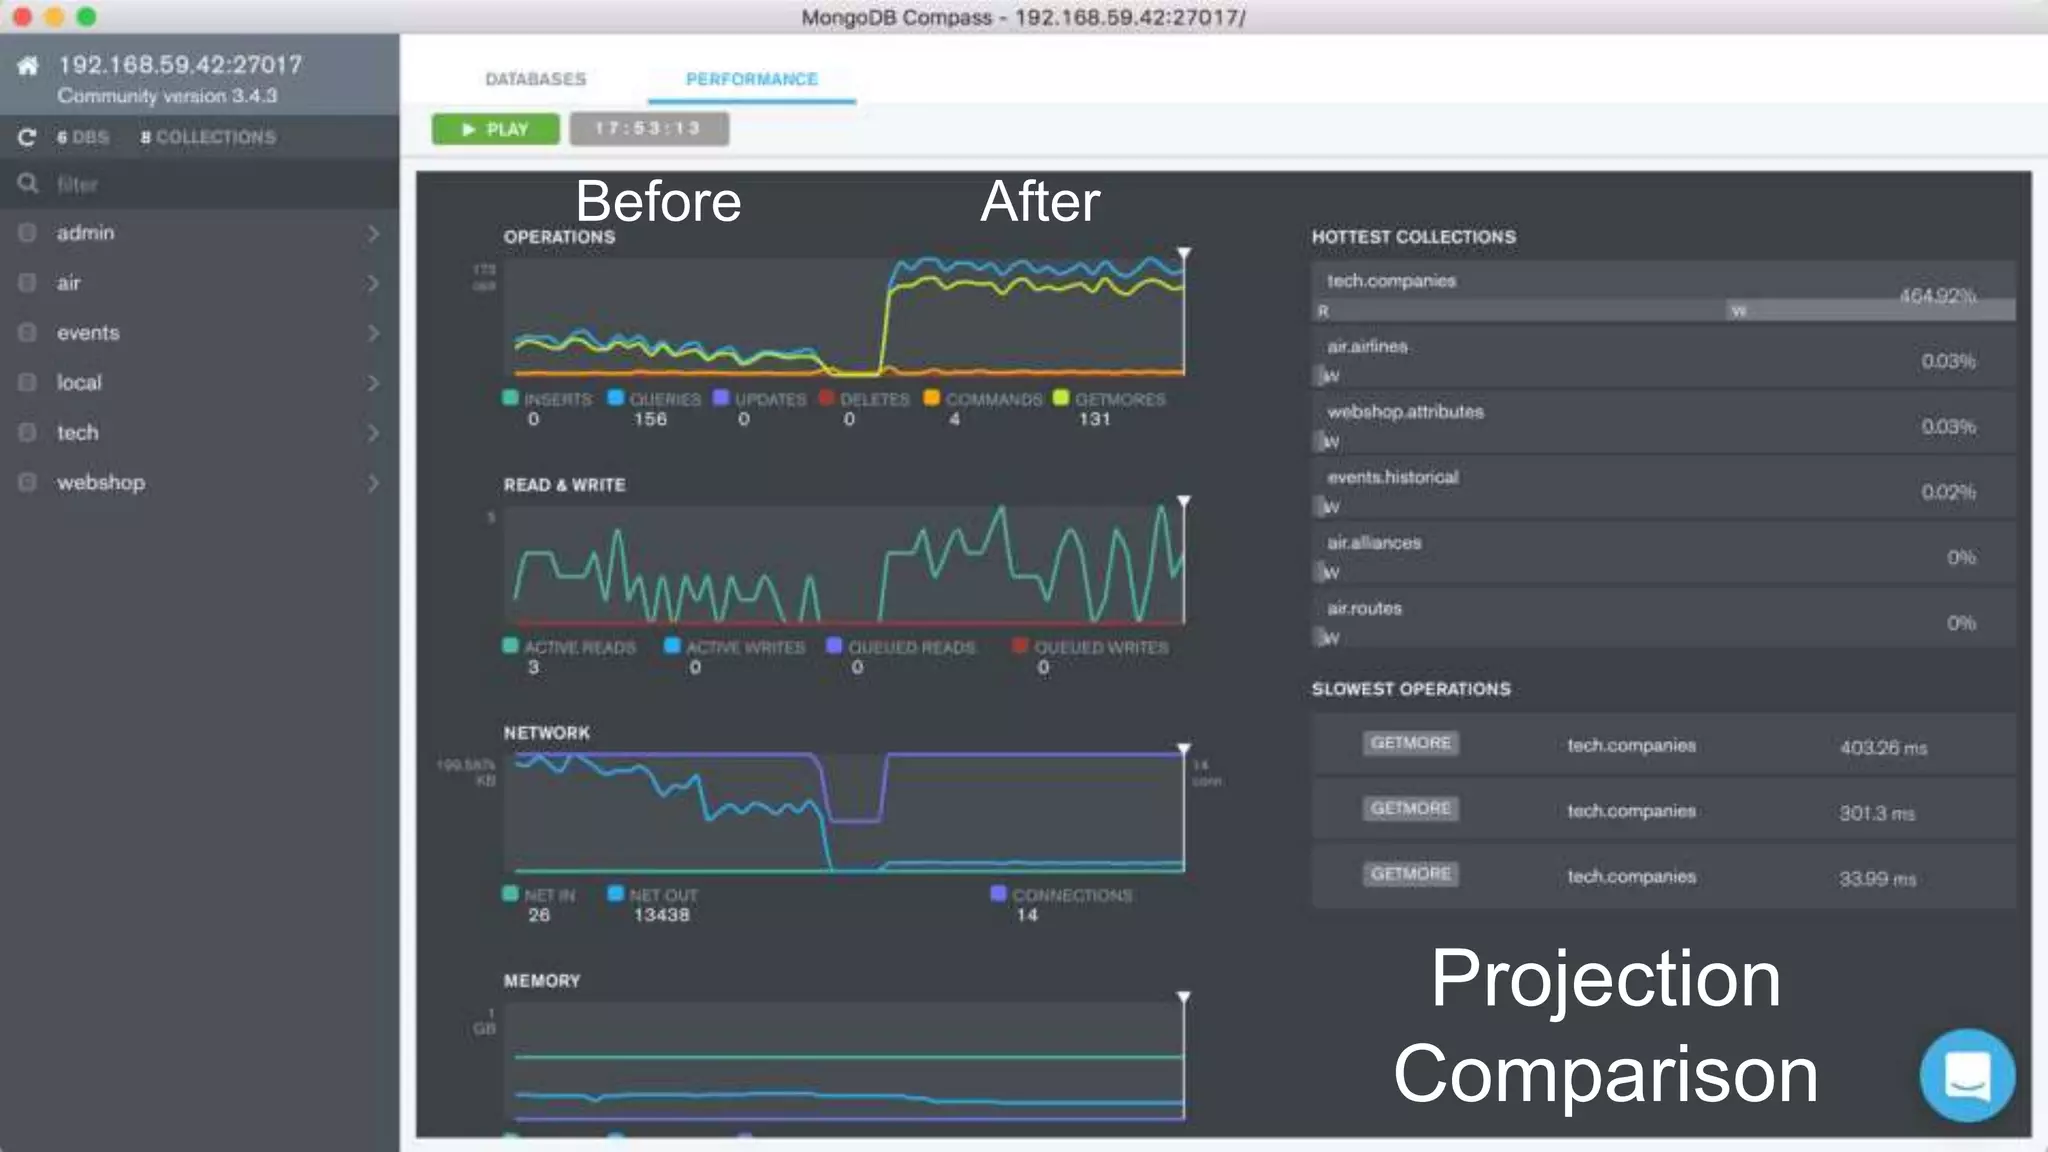Open the Intercom chat bubble
Image resolution: width=2048 pixels, height=1152 pixels.
pyautogui.click(x=1967, y=1075)
